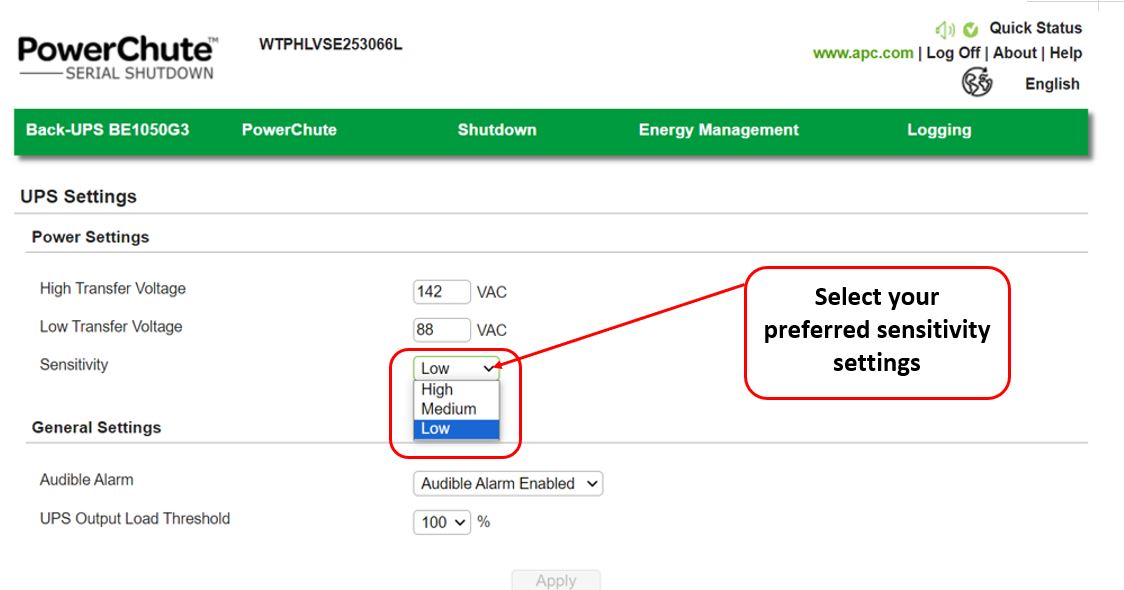Viewport: 1124px width, 590px height.
Task: Select High in the sensitivity list
Action: click(456, 389)
